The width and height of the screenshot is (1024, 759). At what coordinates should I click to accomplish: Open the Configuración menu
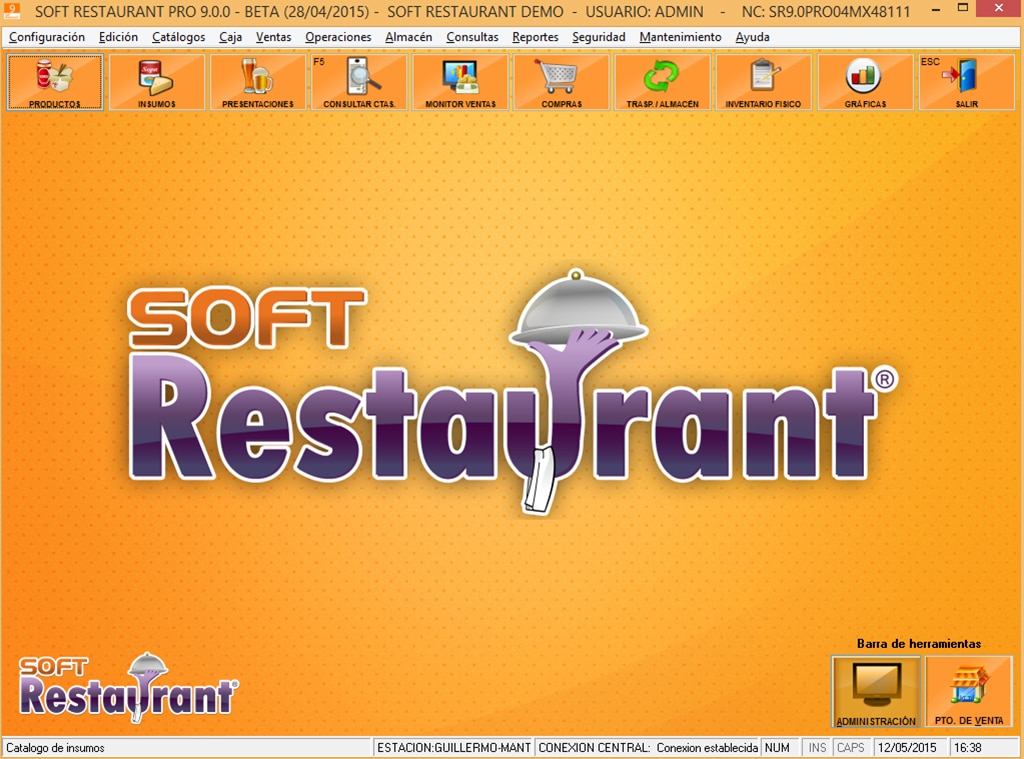coord(47,37)
